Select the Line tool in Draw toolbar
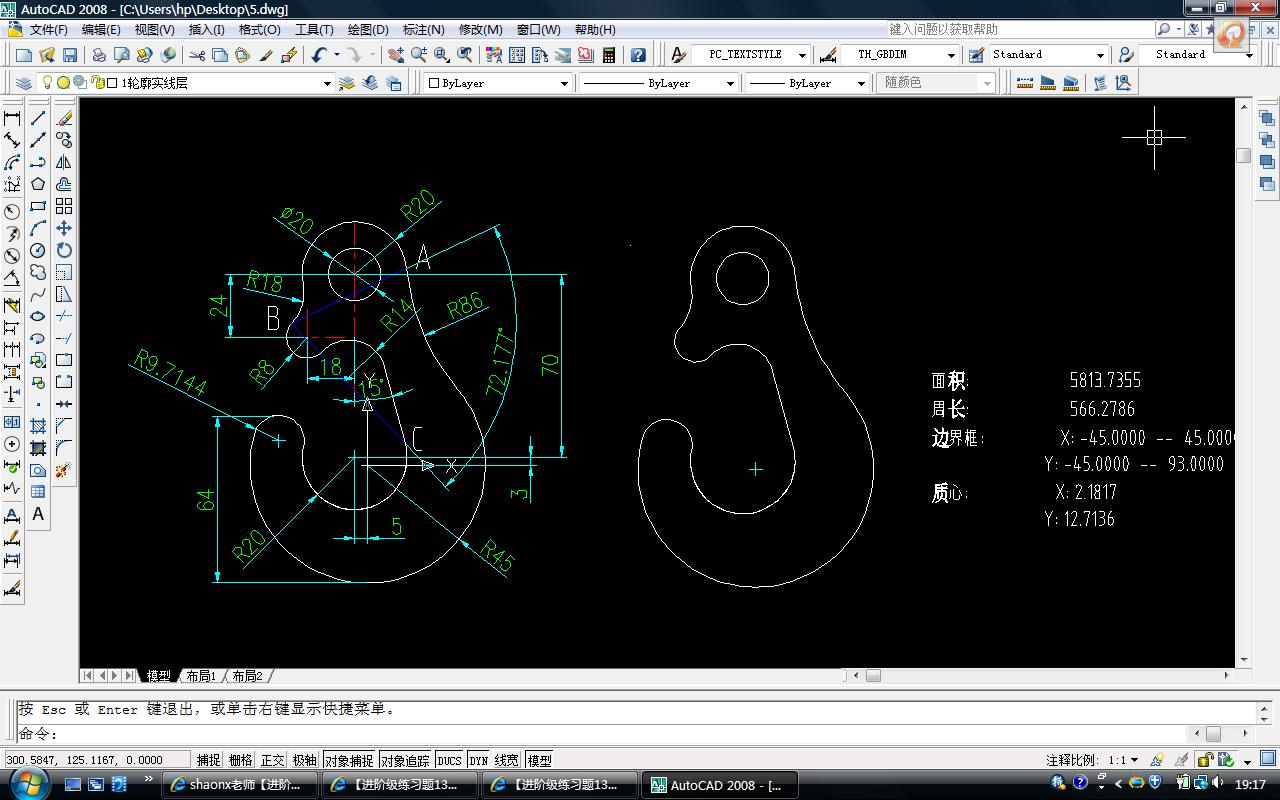 point(38,118)
